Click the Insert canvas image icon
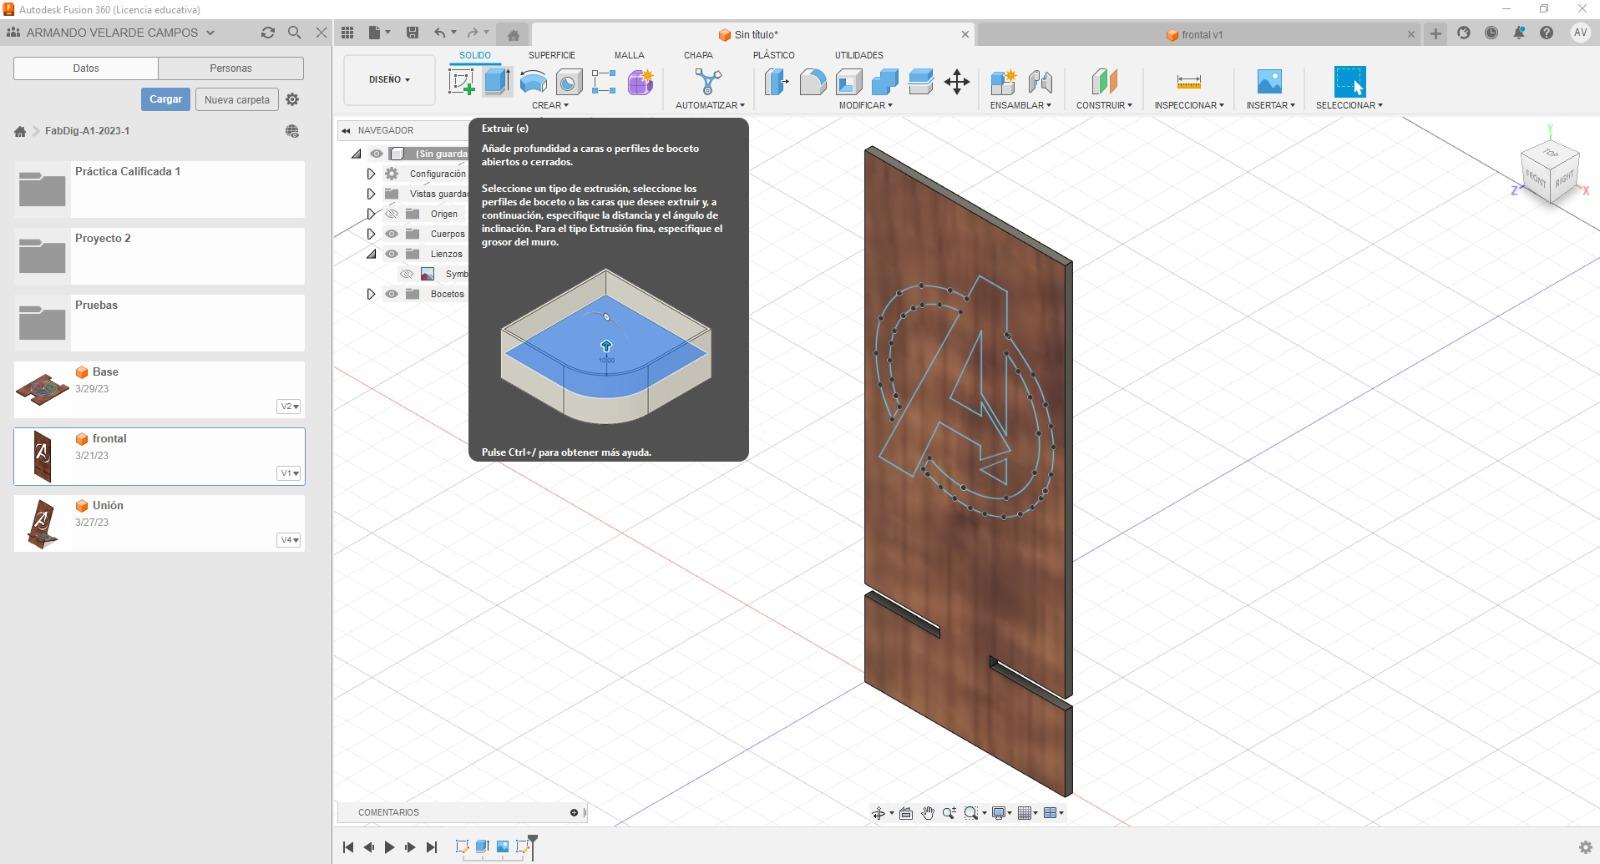The height and width of the screenshot is (864, 1600). [1269, 82]
